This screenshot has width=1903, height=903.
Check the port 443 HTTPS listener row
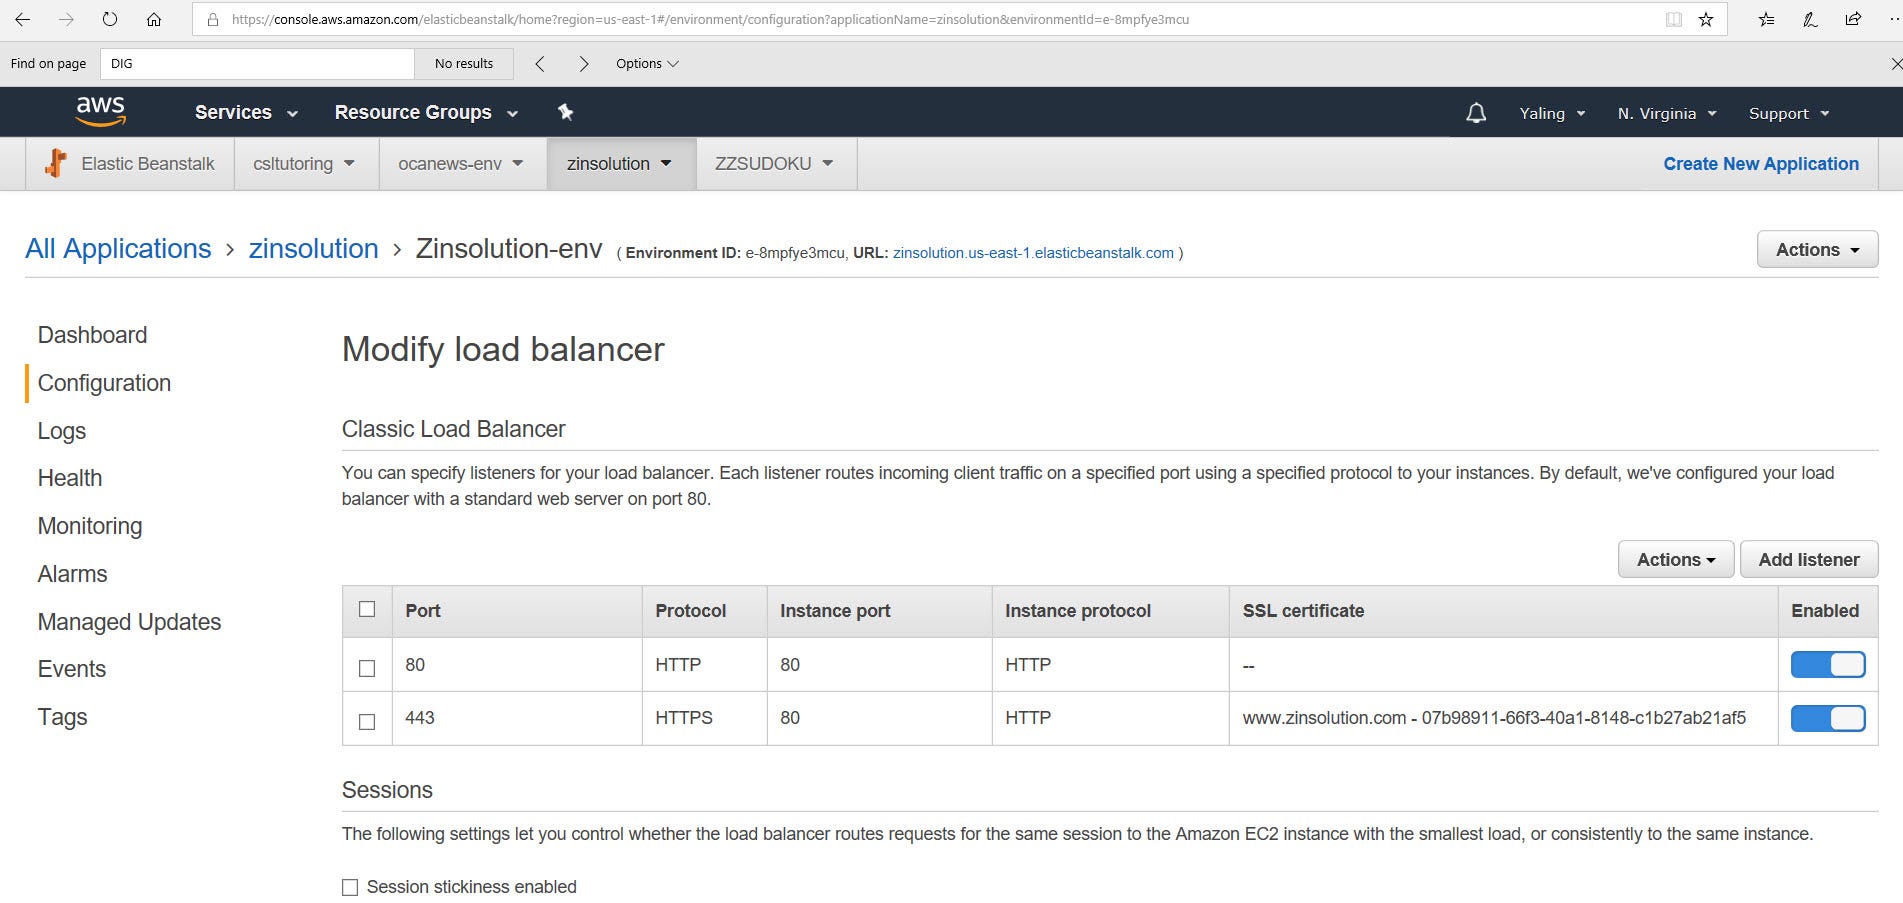click(x=367, y=721)
